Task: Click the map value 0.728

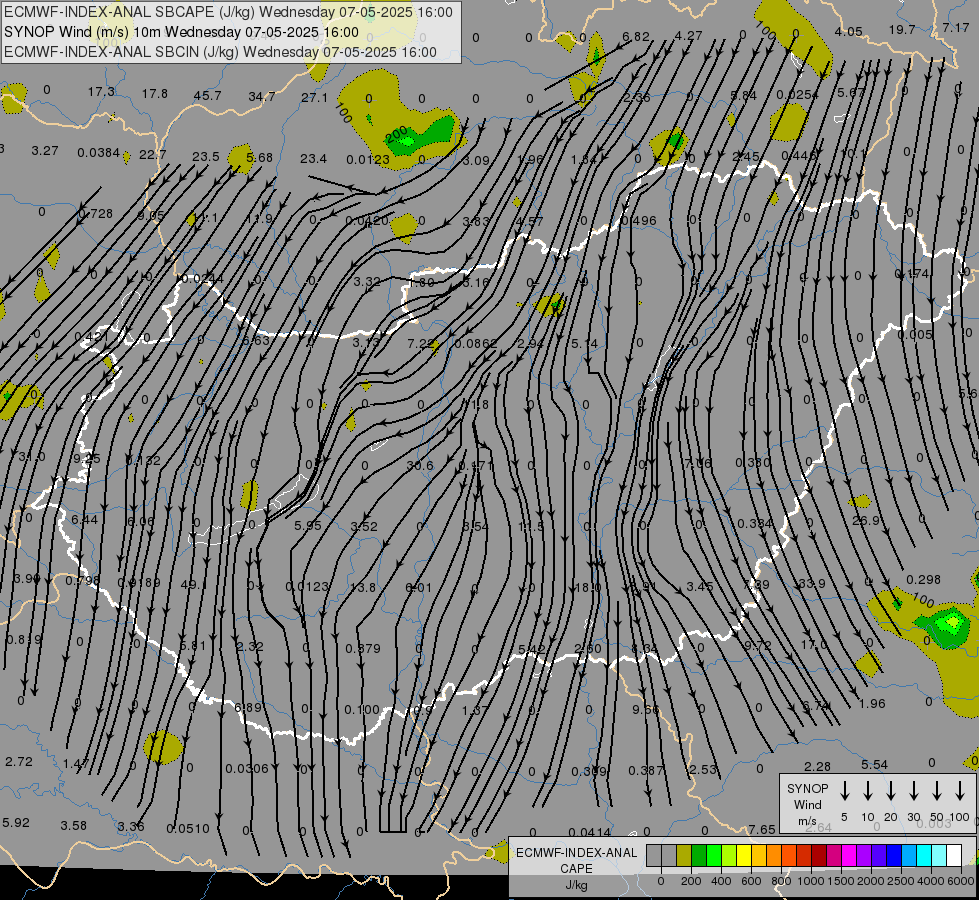Action: pos(96,214)
